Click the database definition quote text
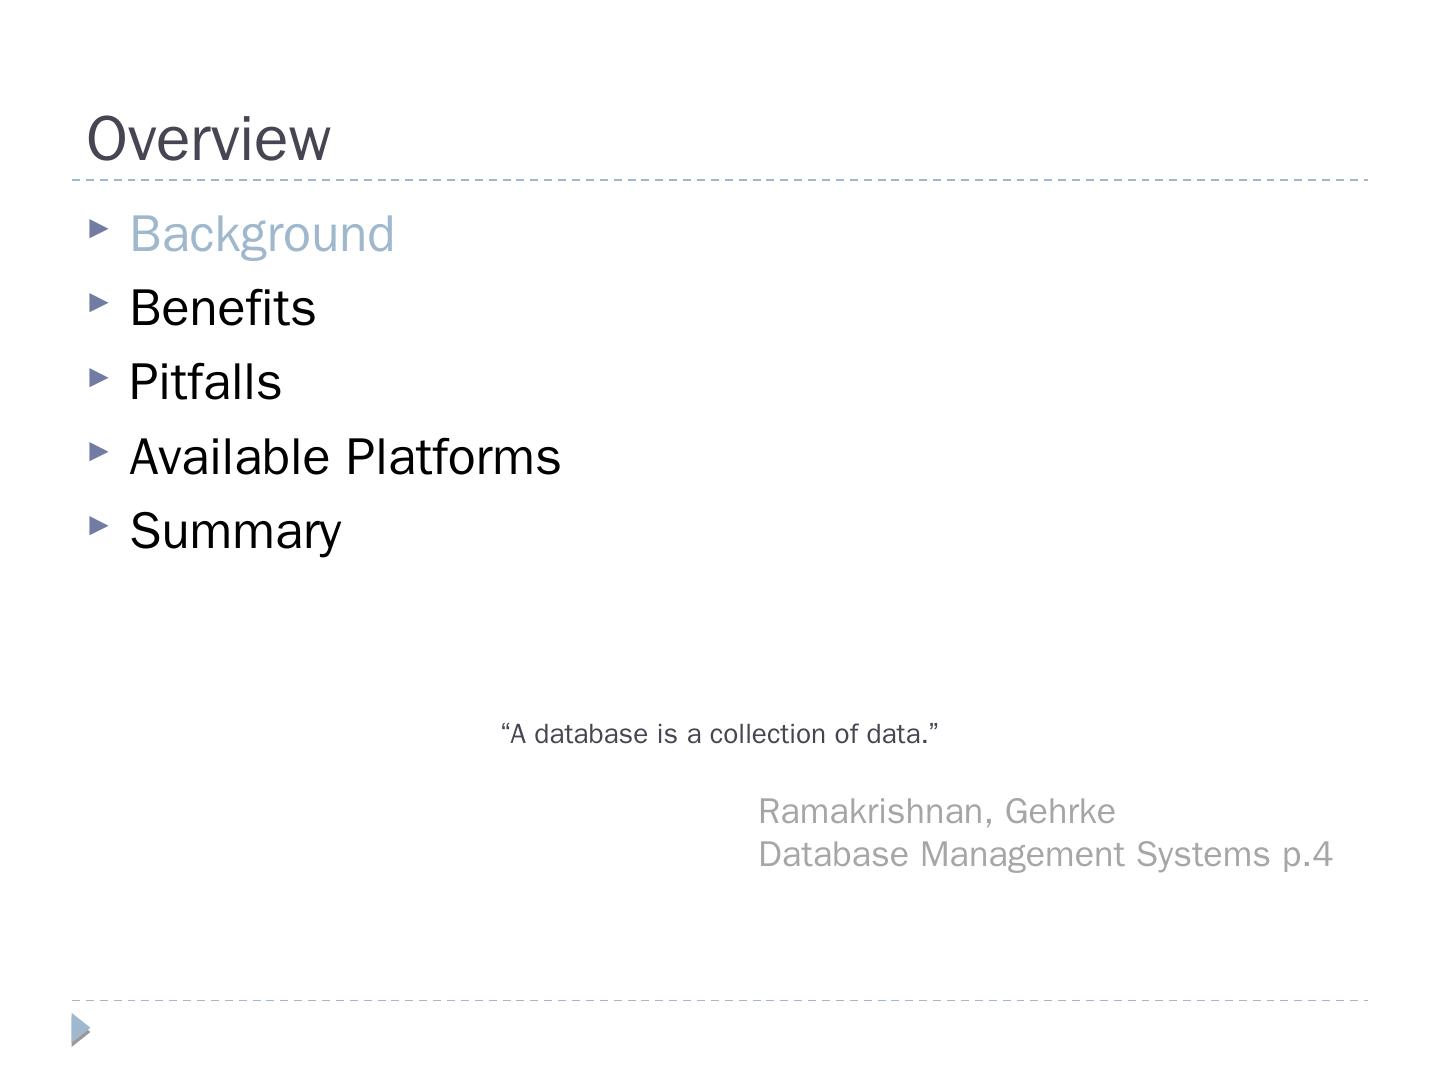This screenshot has width=1440, height=1080. 719,734
